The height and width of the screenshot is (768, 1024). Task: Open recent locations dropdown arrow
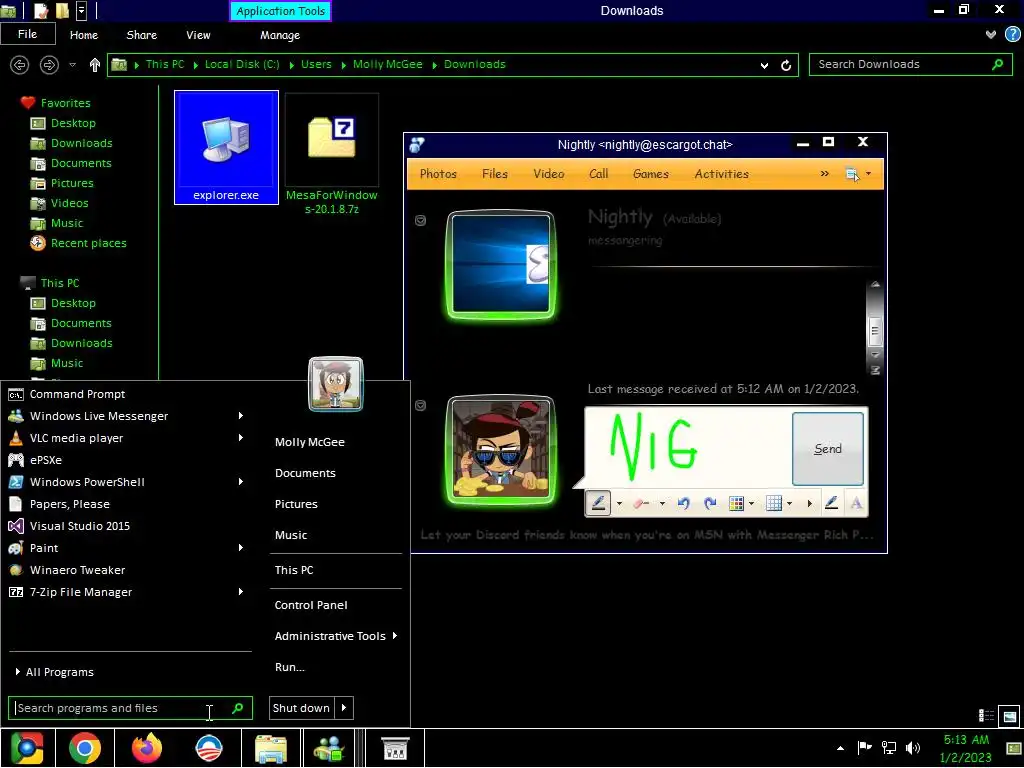[72, 65]
